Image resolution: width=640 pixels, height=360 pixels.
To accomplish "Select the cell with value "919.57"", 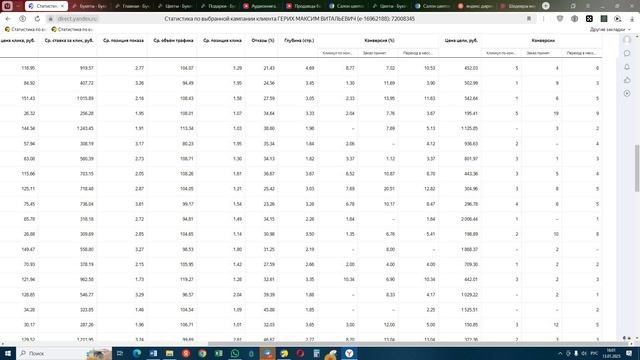I will tap(87, 68).
